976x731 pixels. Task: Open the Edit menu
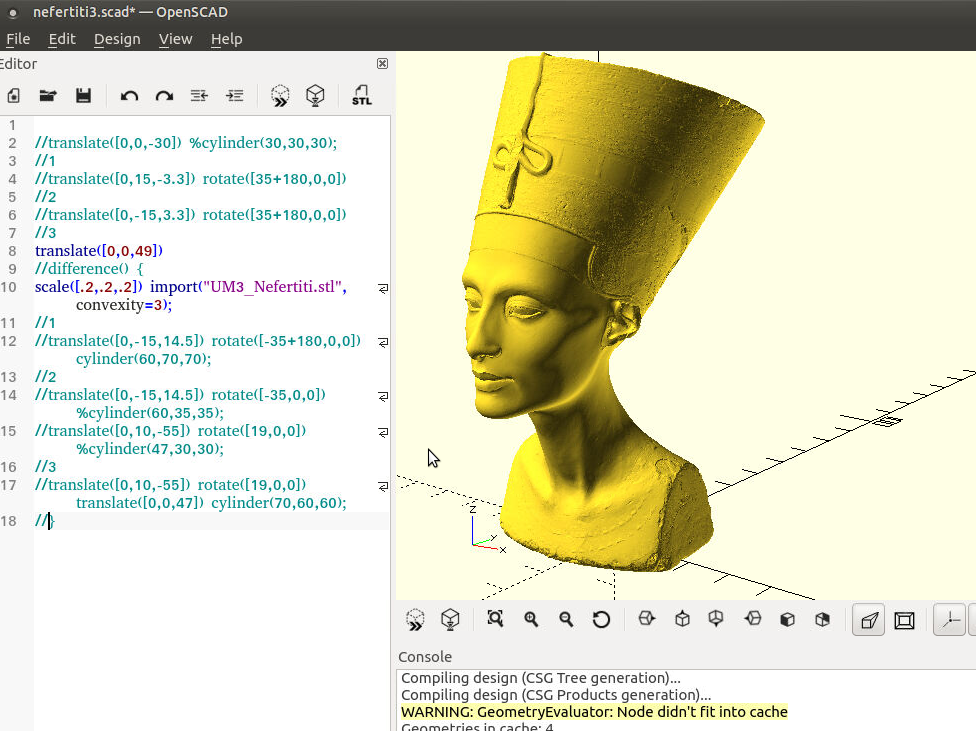(x=62, y=39)
